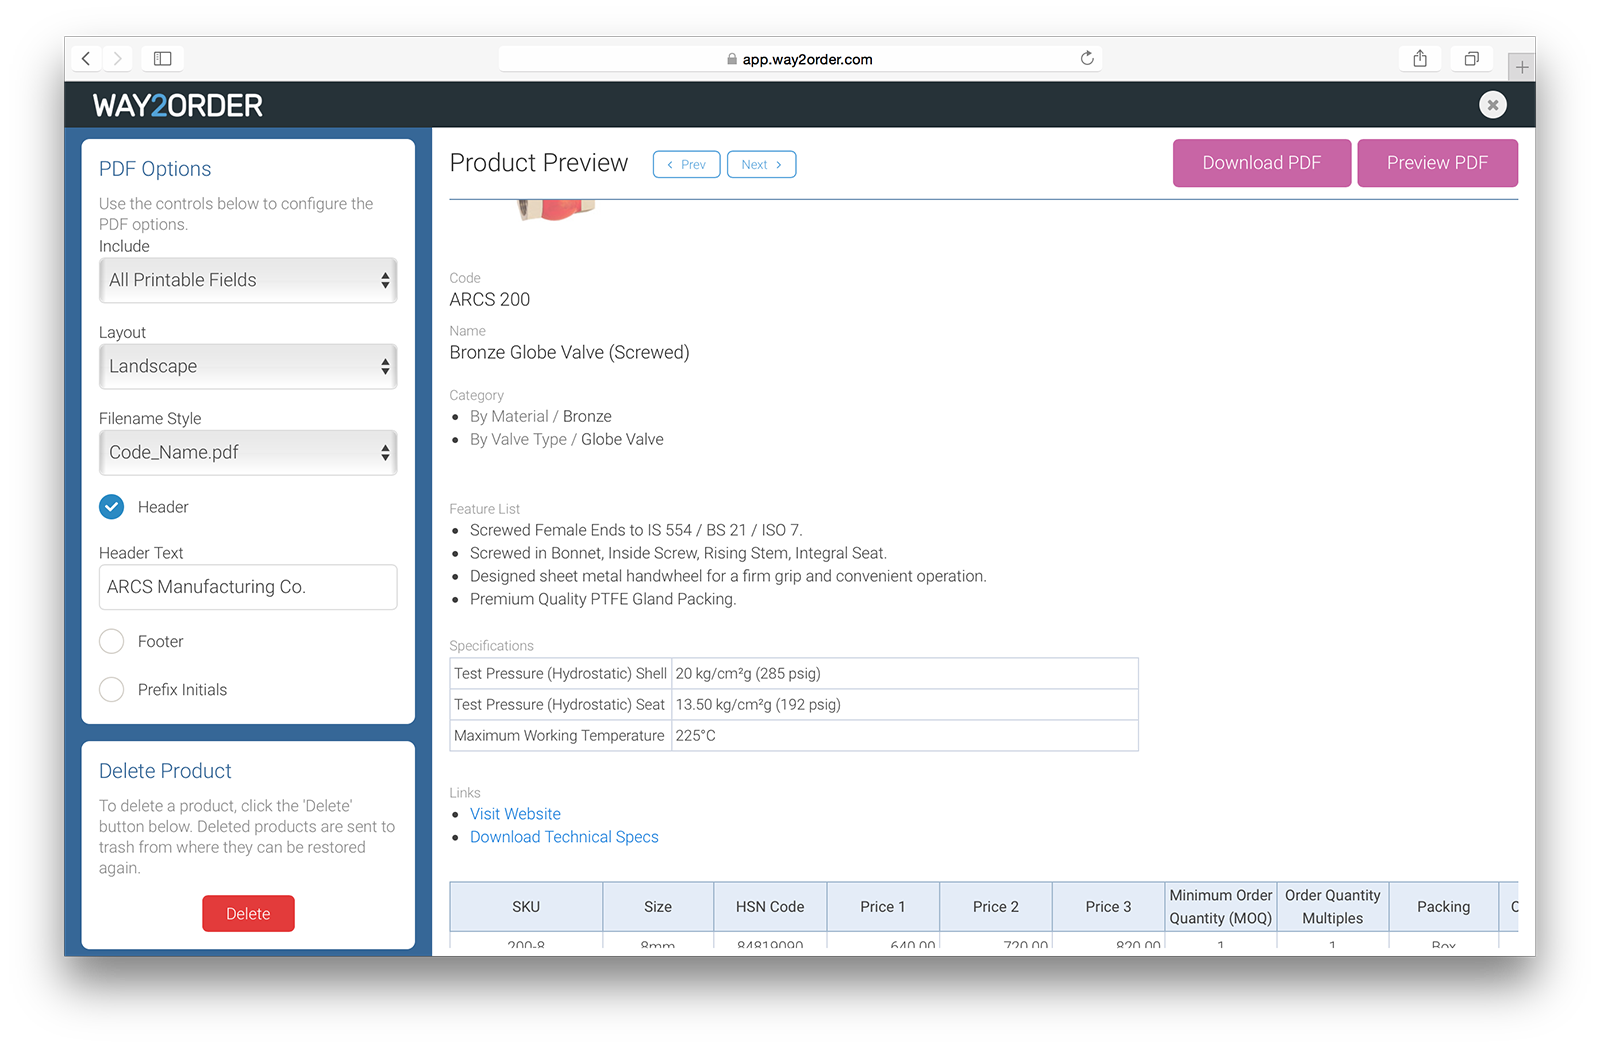Viewport: 1600px width, 1048px height.
Task: Click the 225°C value cell
Action: coord(905,736)
